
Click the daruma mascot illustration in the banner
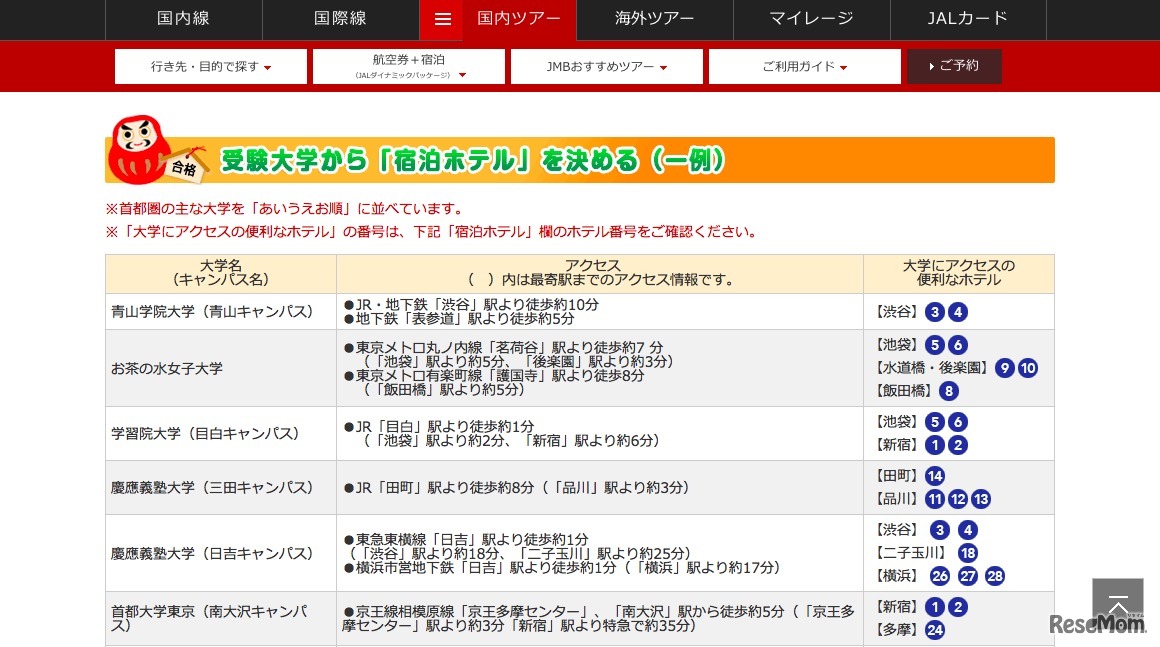(138, 151)
